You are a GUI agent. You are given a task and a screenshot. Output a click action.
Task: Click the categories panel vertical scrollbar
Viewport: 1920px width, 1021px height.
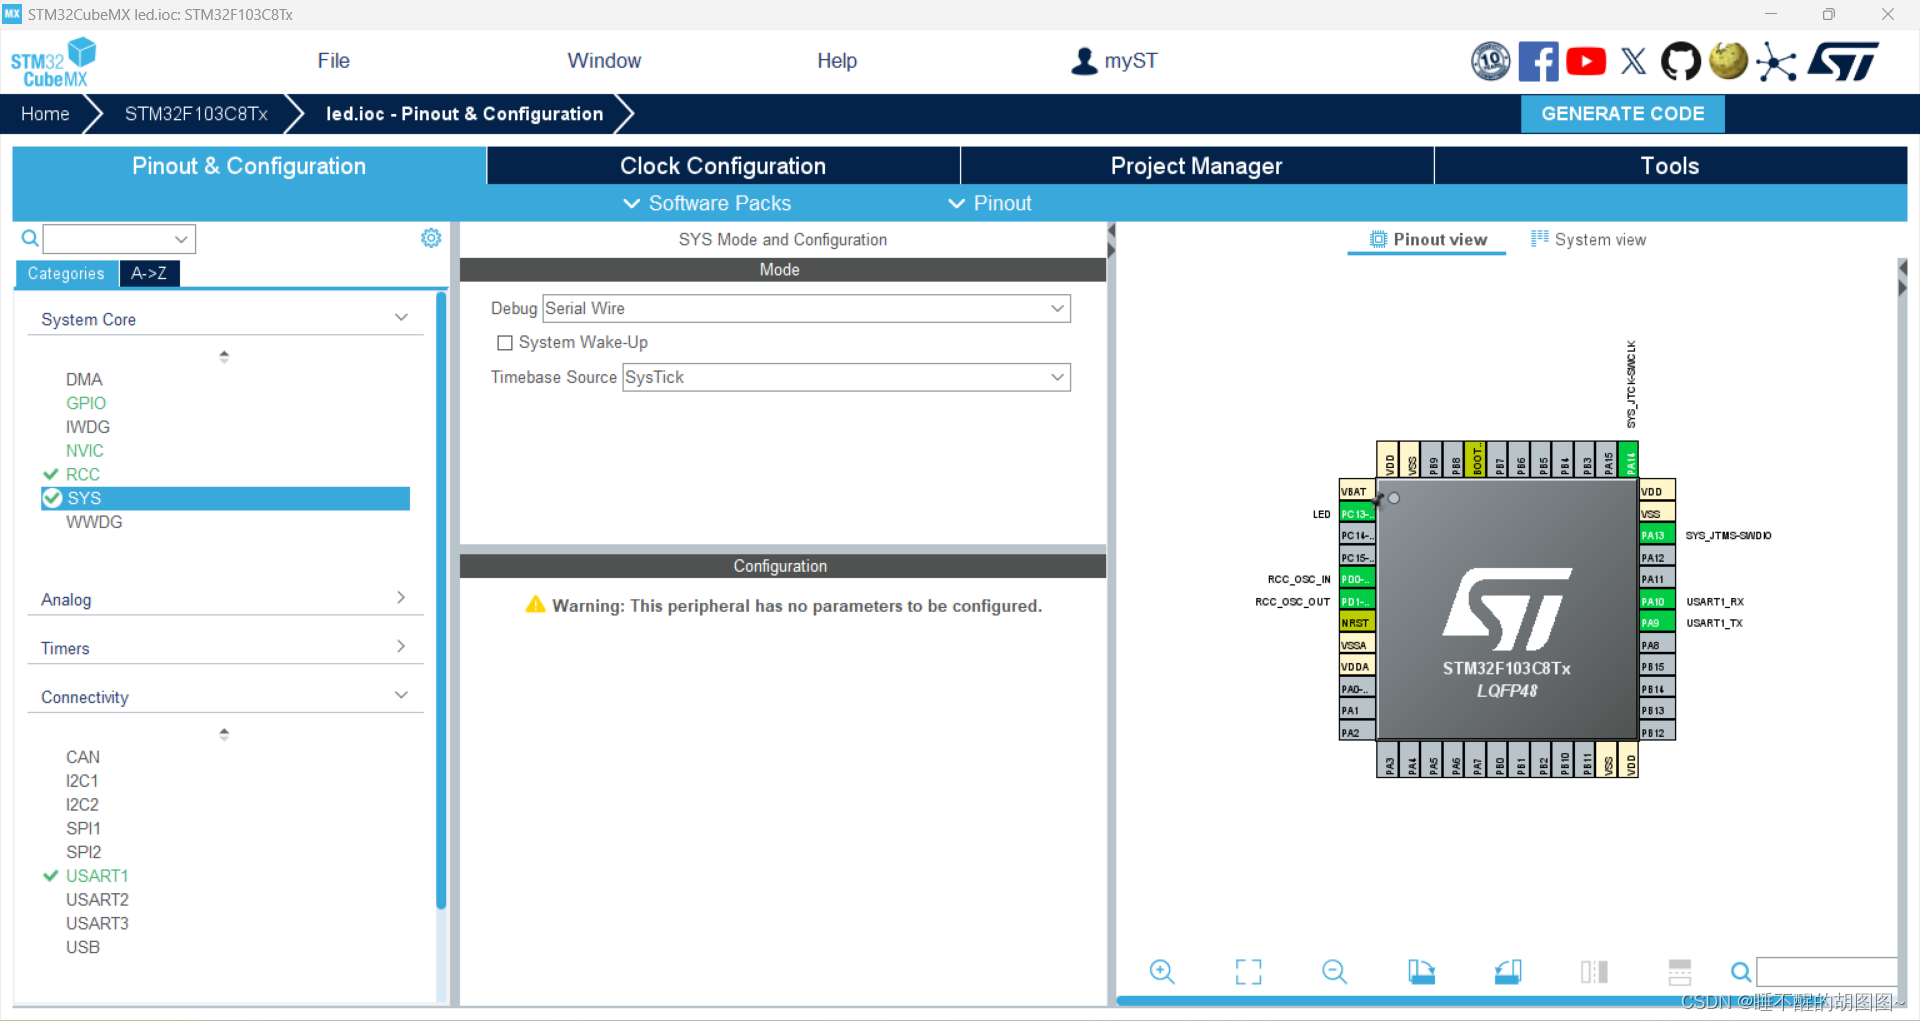(x=441, y=600)
